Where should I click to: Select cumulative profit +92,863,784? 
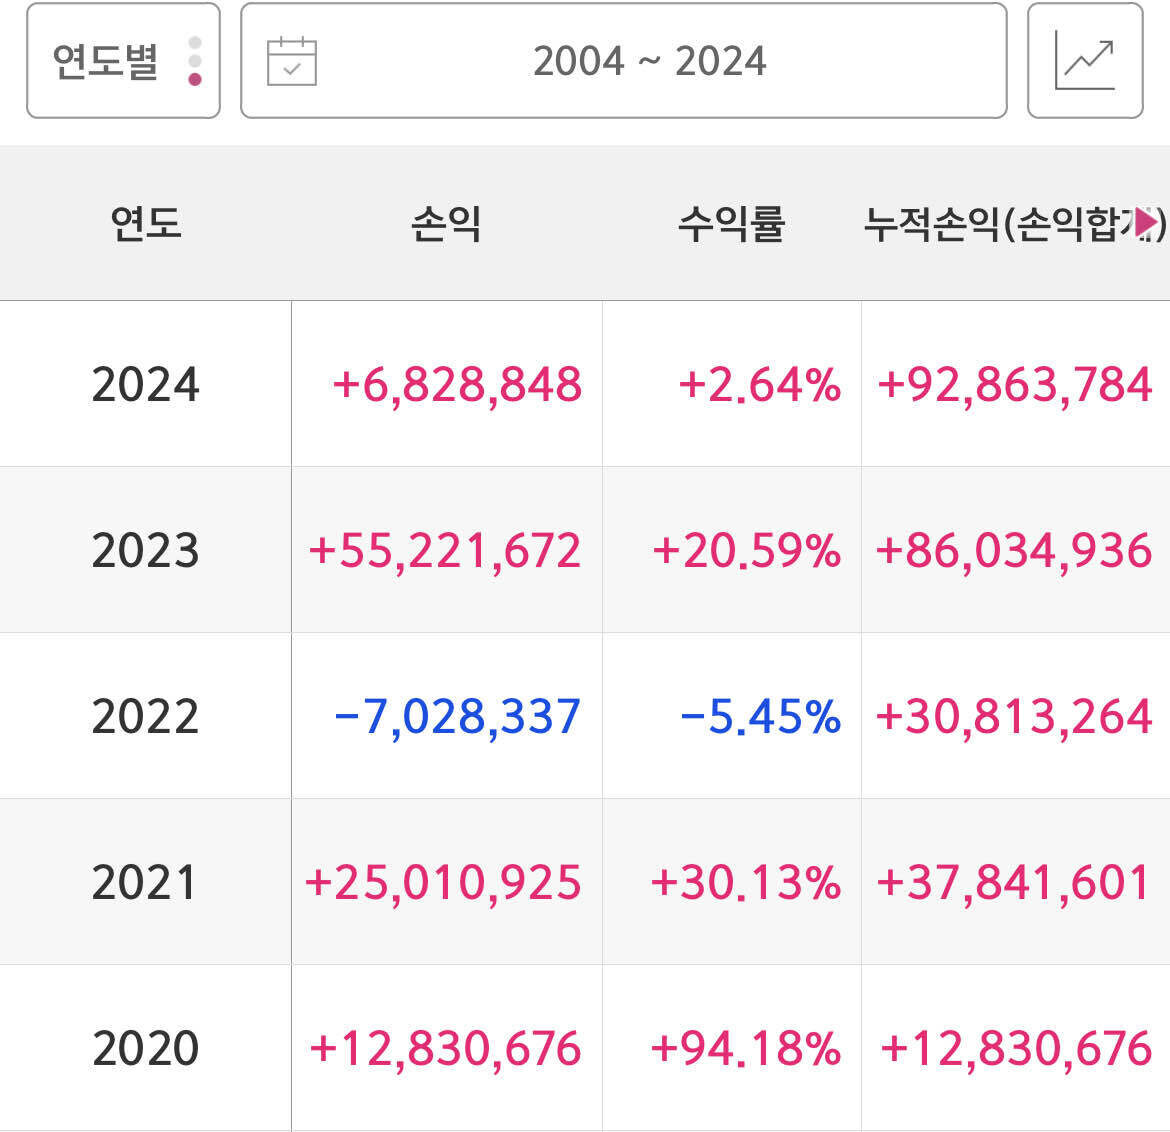click(1015, 385)
